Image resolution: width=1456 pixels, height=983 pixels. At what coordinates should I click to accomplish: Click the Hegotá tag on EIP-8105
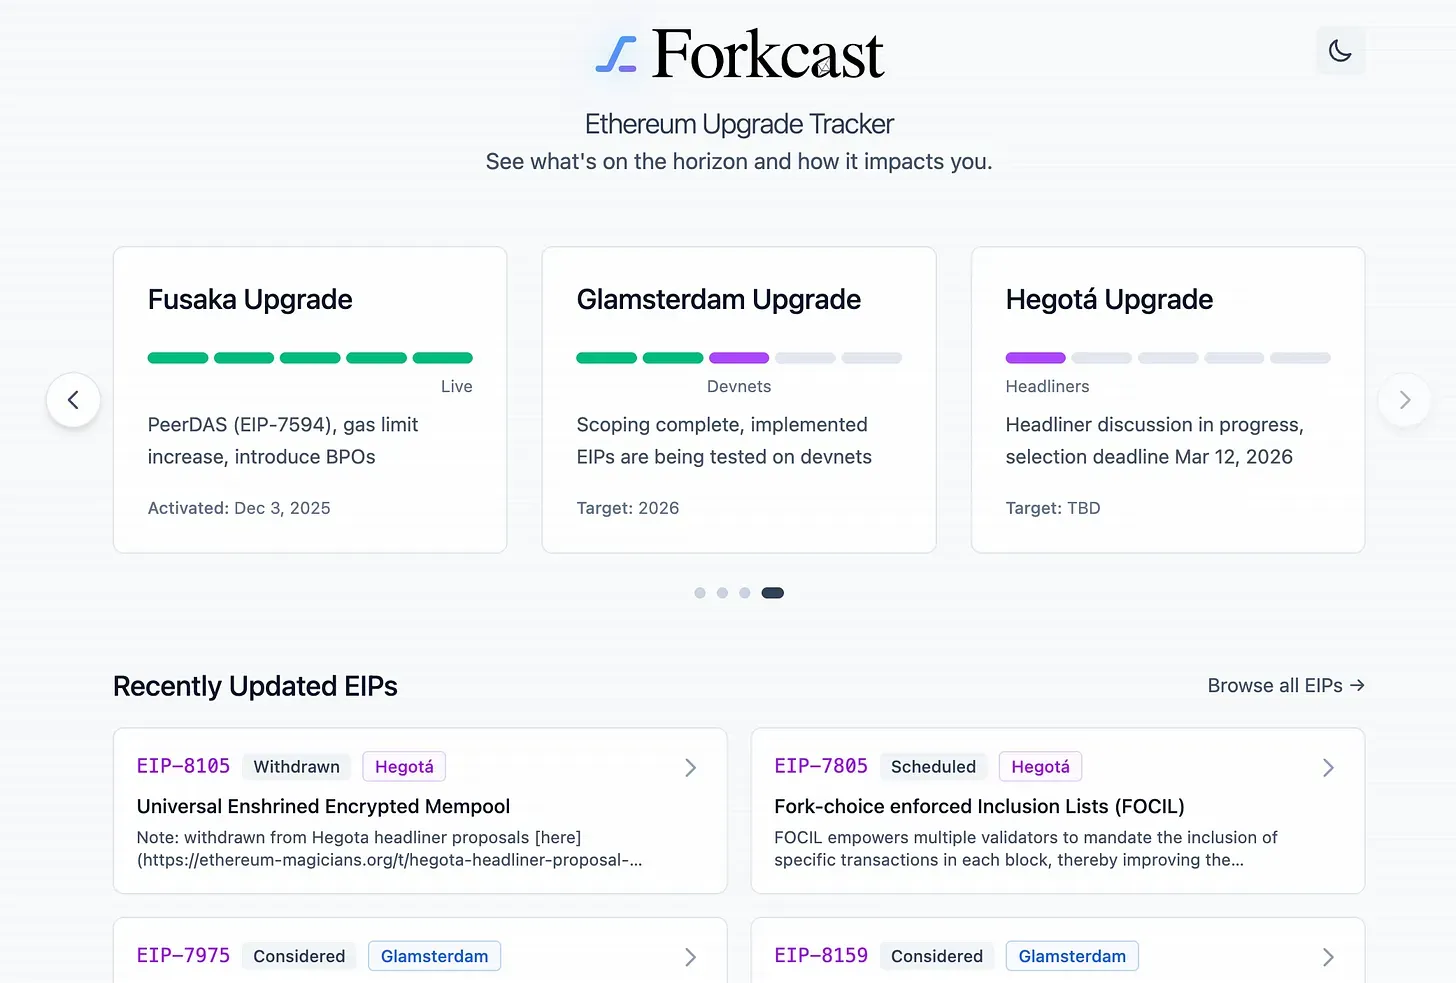pyautogui.click(x=404, y=767)
